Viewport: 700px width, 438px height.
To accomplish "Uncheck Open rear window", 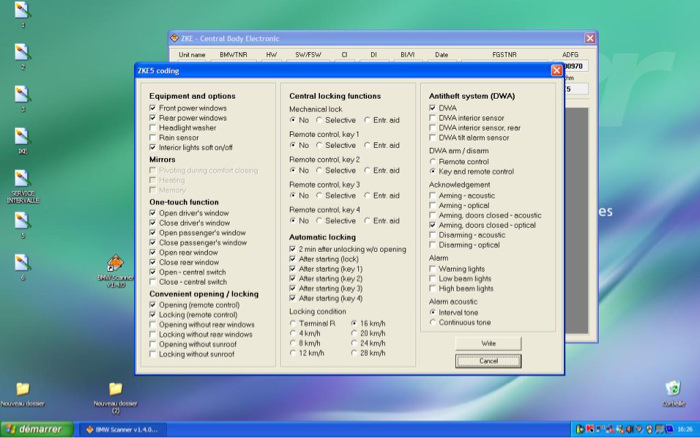I will (x=153, y=252).
